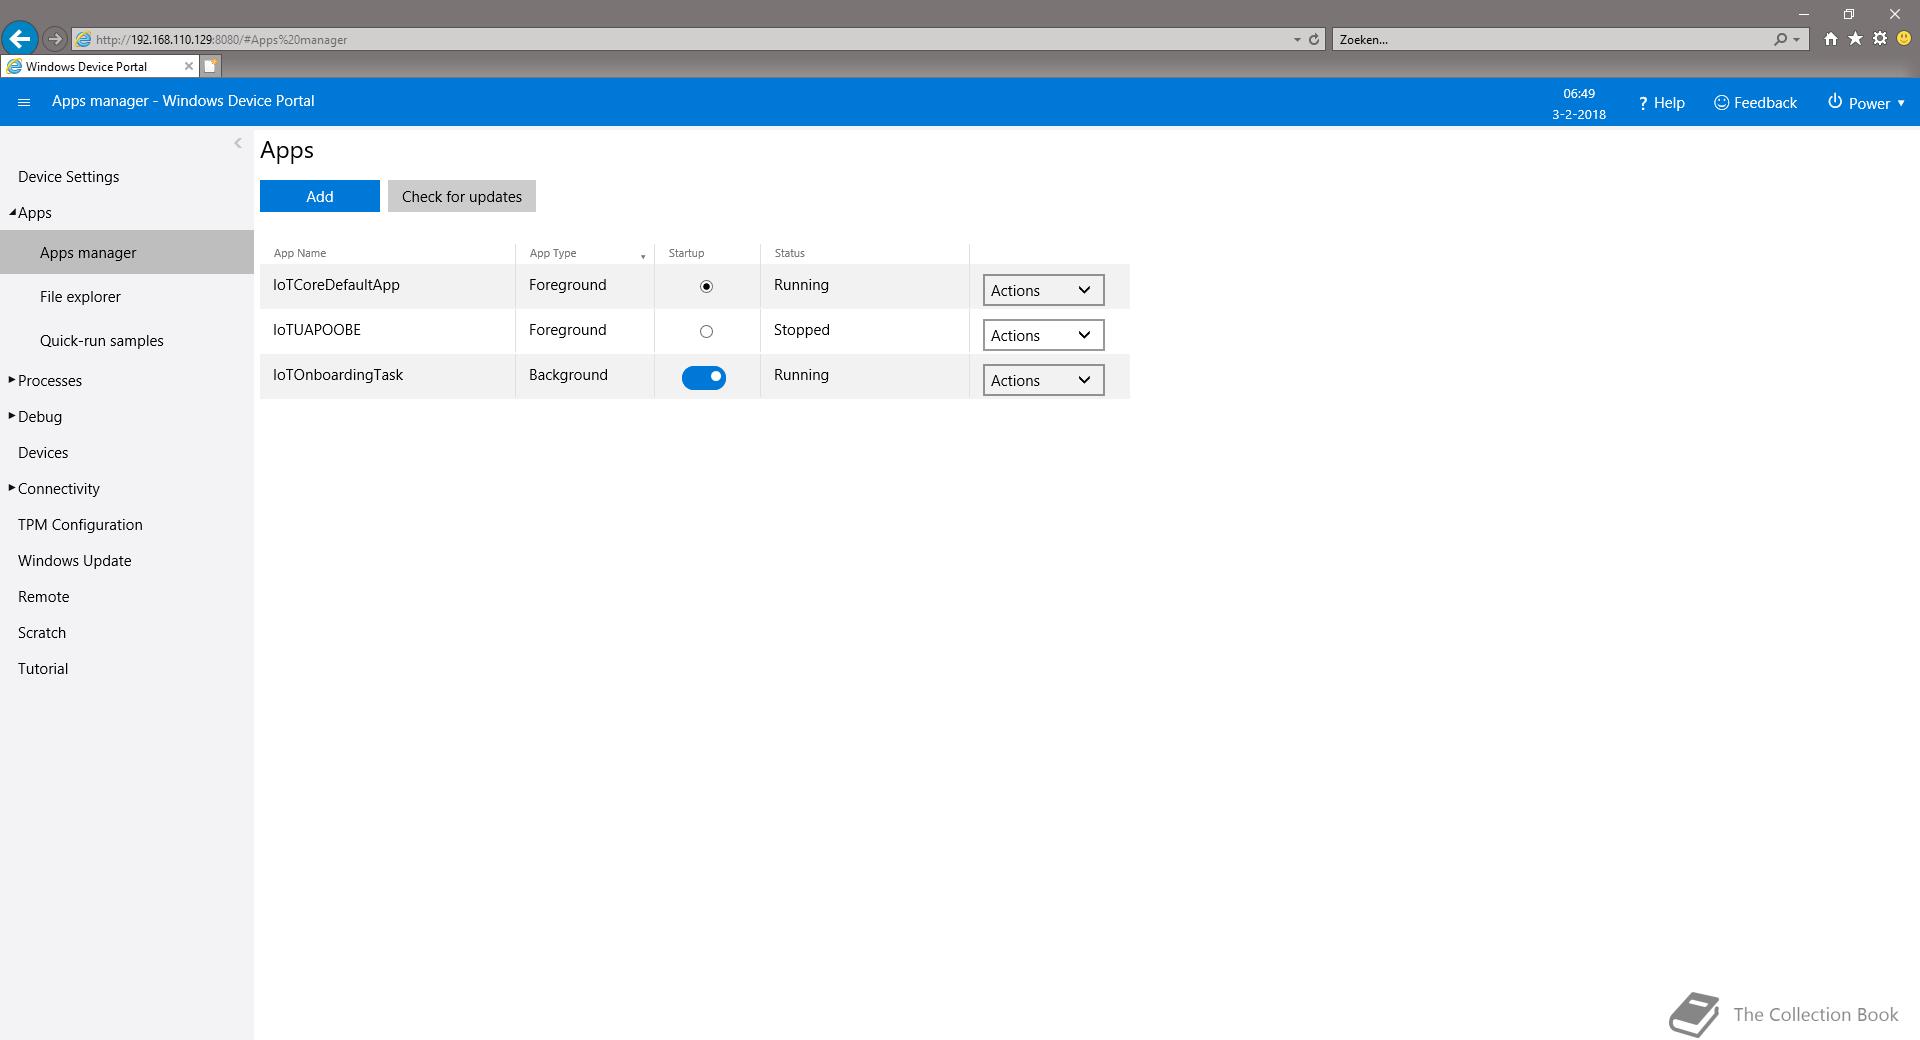
Task: Select IoTUAPOOBE as startup app
Action: tap(706, 331)
